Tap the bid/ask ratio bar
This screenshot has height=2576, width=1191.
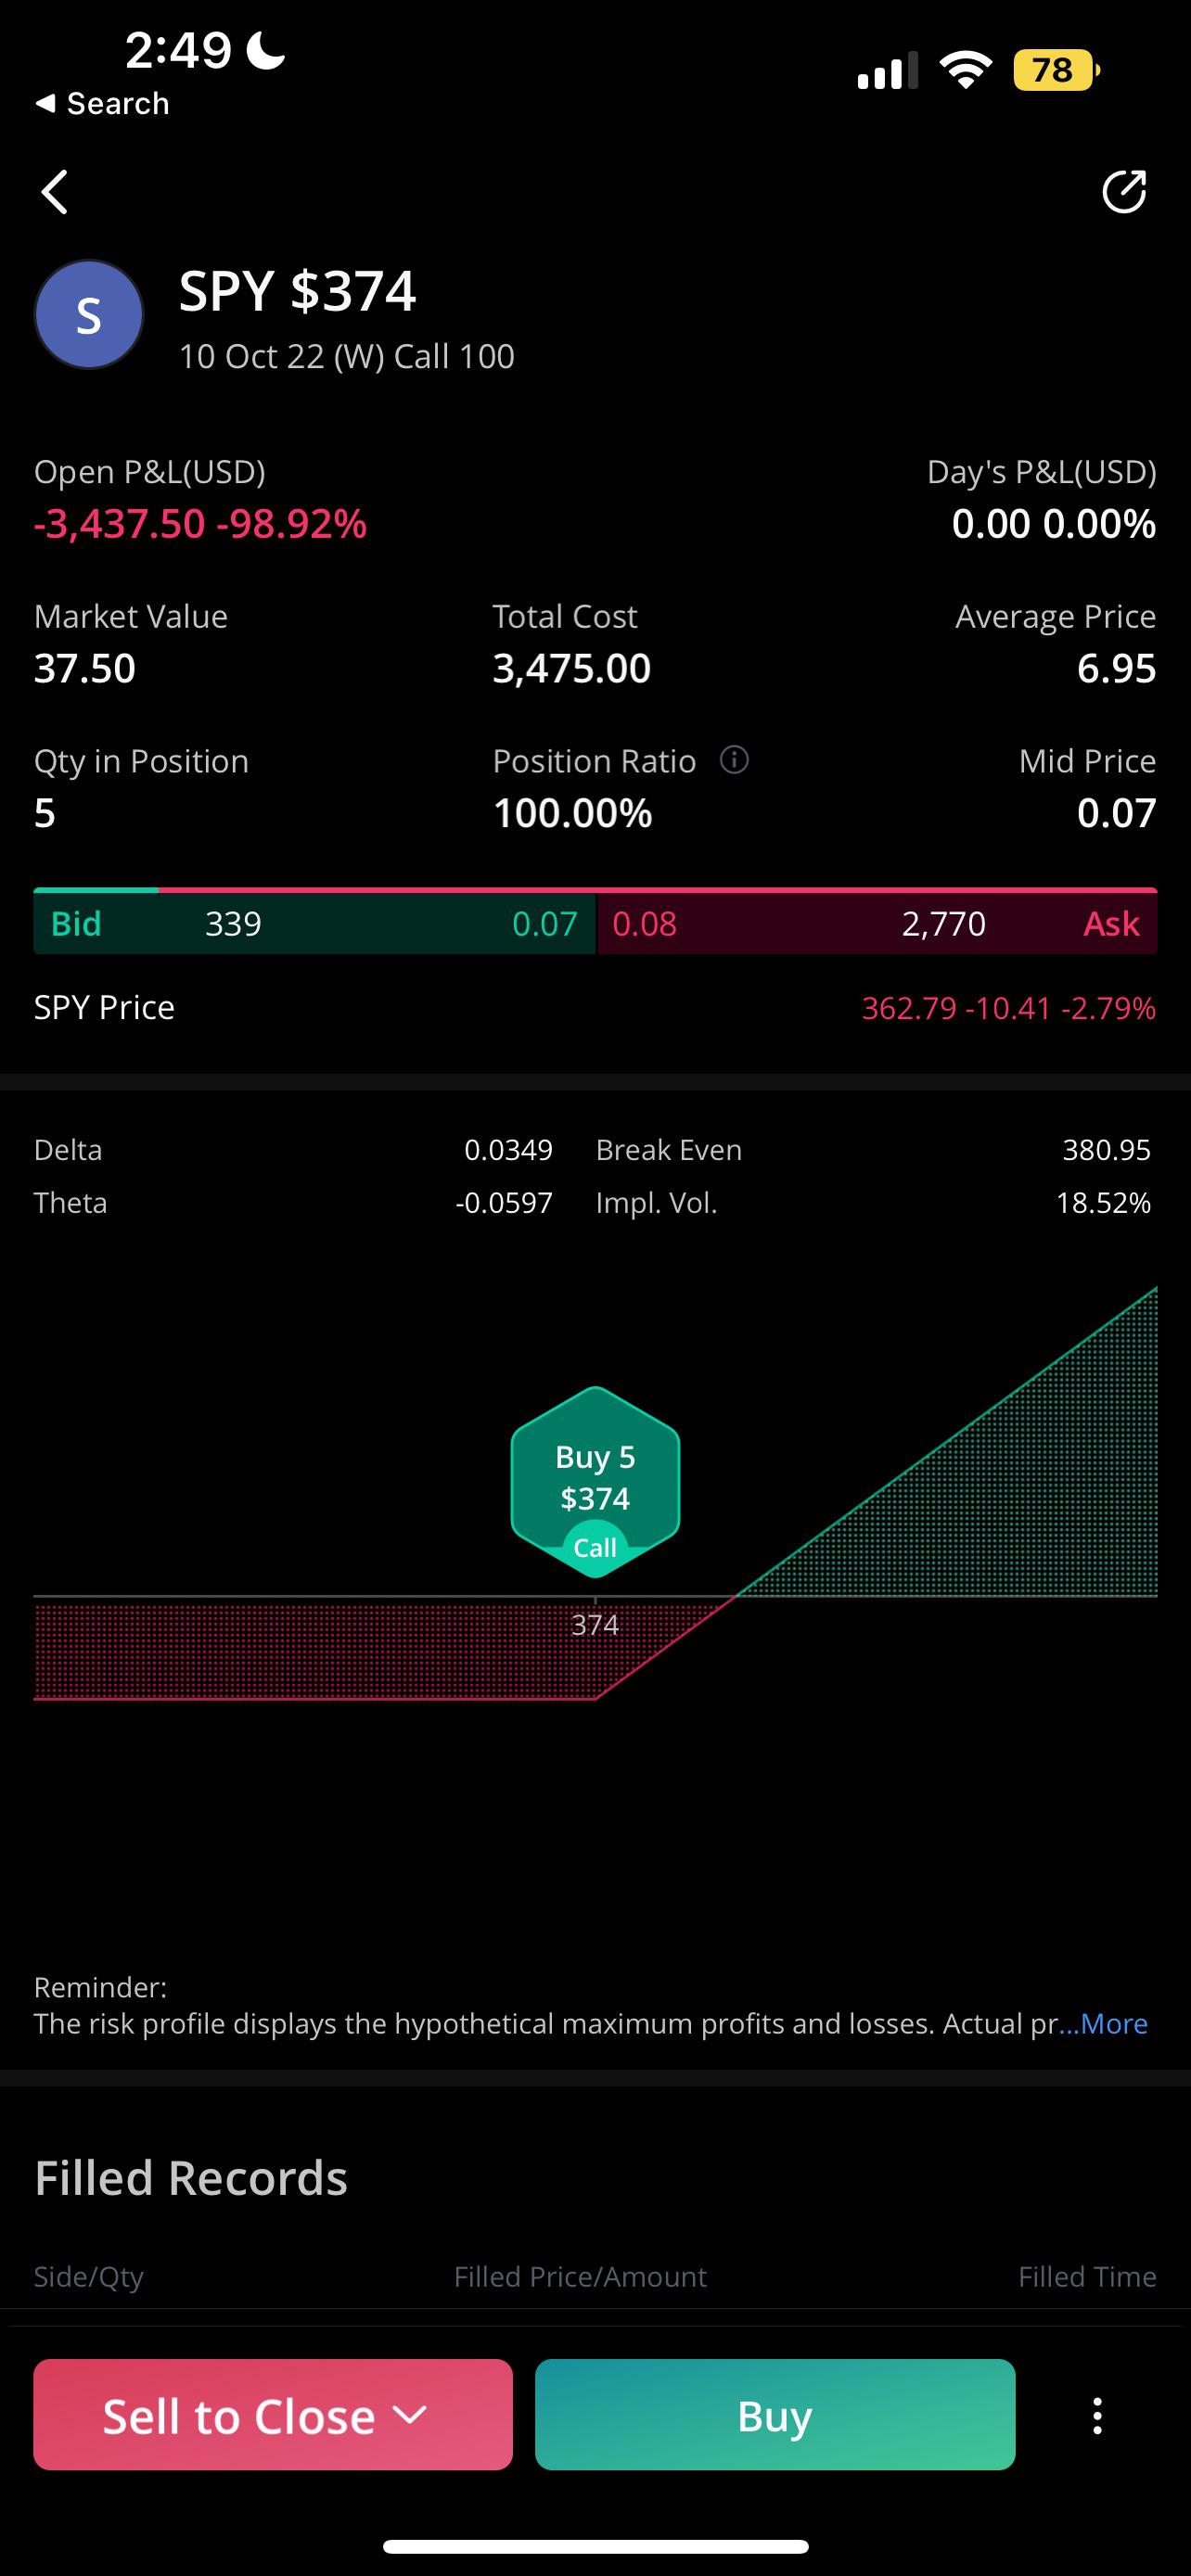(x=595, y=889)
